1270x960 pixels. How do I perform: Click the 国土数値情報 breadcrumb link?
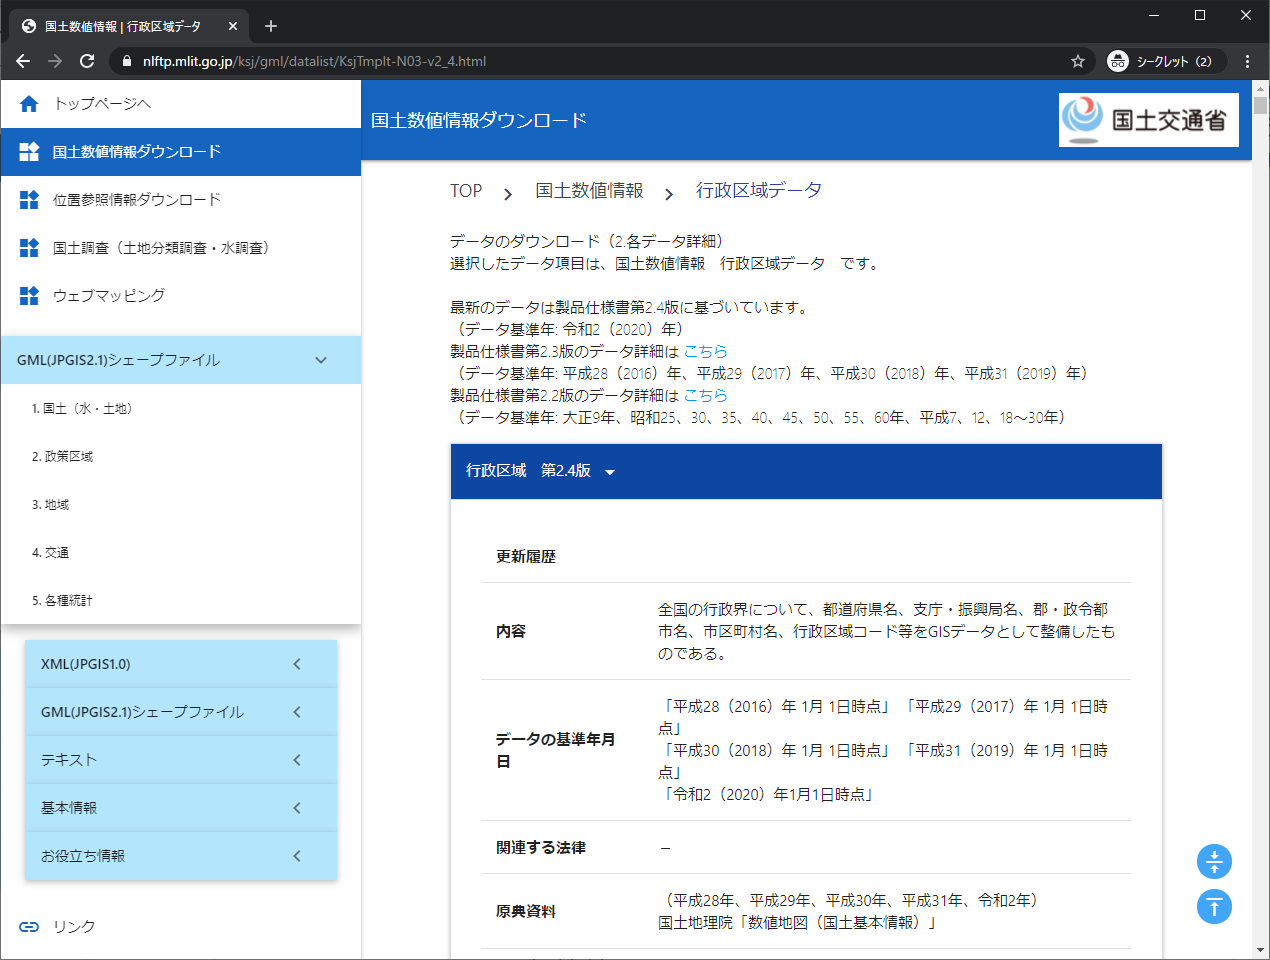click(x=589, y=191)
